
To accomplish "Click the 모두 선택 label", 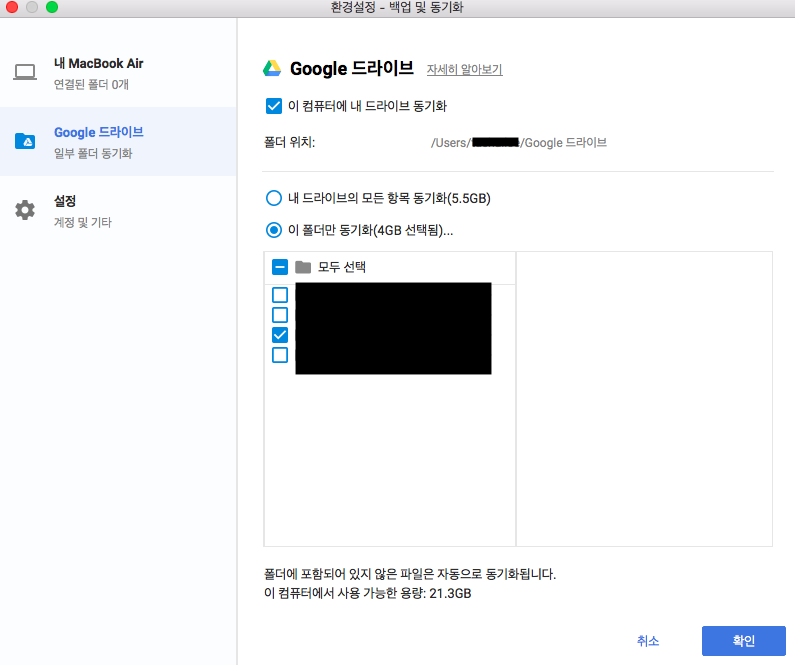I will point(342,267).
